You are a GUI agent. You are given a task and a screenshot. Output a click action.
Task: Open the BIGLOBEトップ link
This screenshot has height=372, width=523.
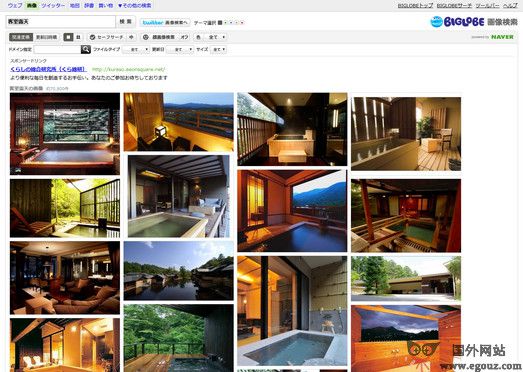point(415,5)
